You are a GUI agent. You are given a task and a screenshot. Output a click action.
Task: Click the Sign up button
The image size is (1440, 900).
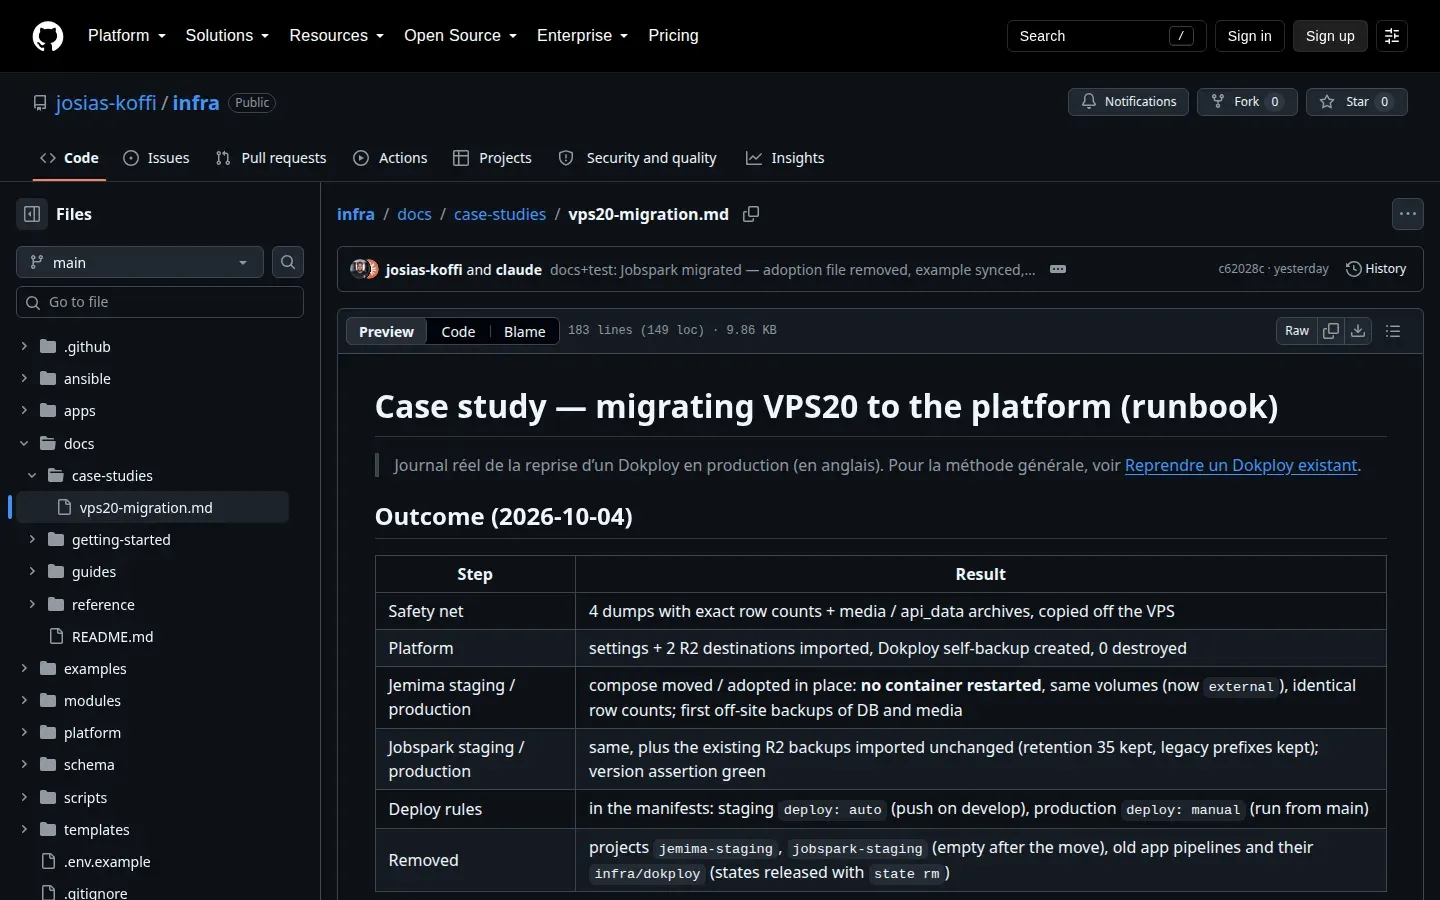(1330, 36)
